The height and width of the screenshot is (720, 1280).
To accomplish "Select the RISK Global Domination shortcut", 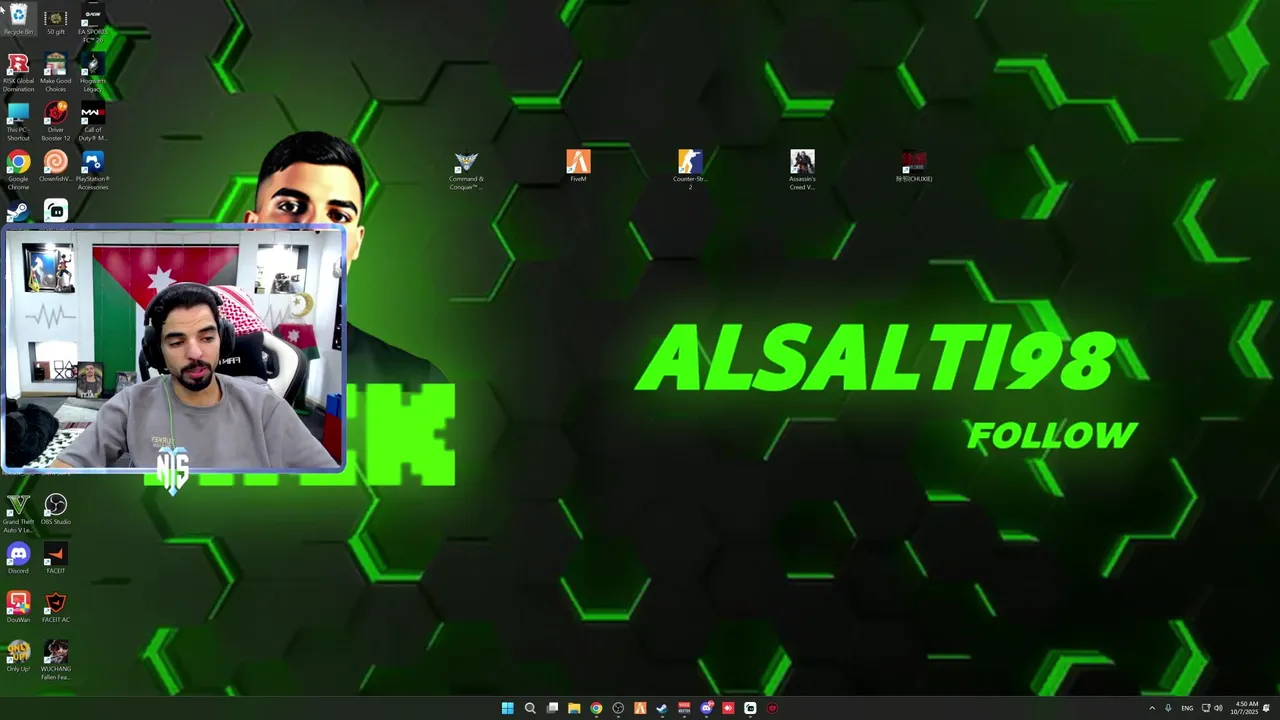I will click(x=18, y=73).
